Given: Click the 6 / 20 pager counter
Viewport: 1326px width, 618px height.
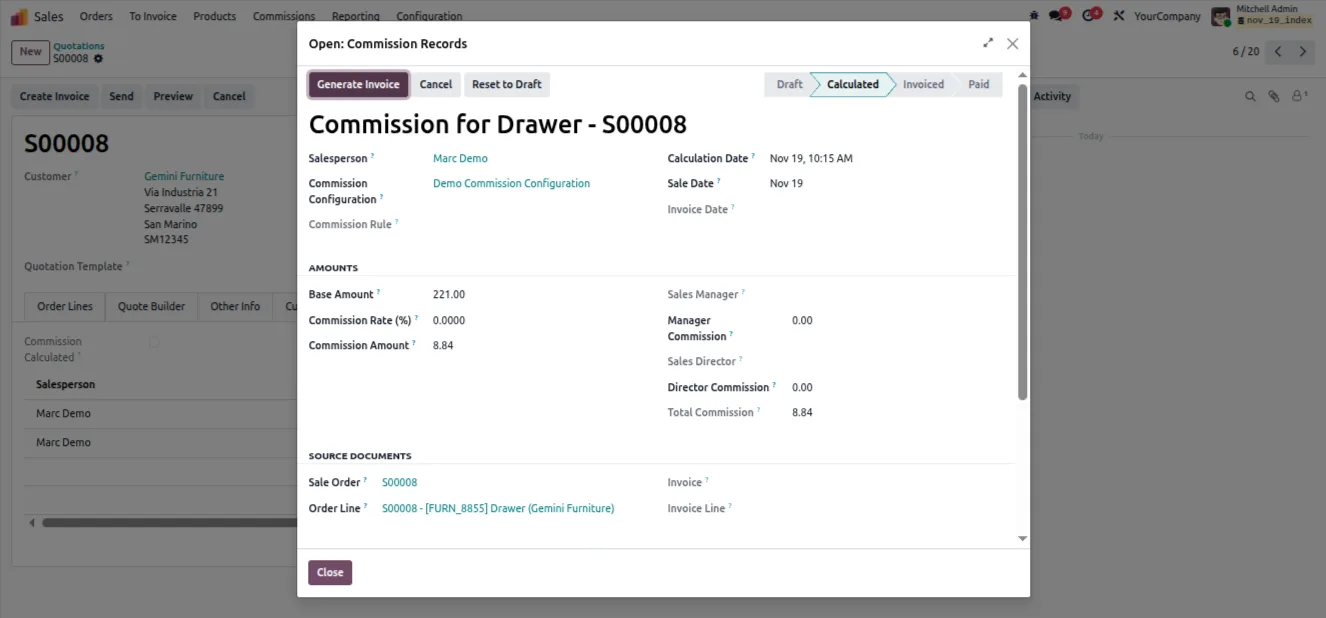Looking at the screenshot, I should pyautogui.click(x=1246, y=51).
